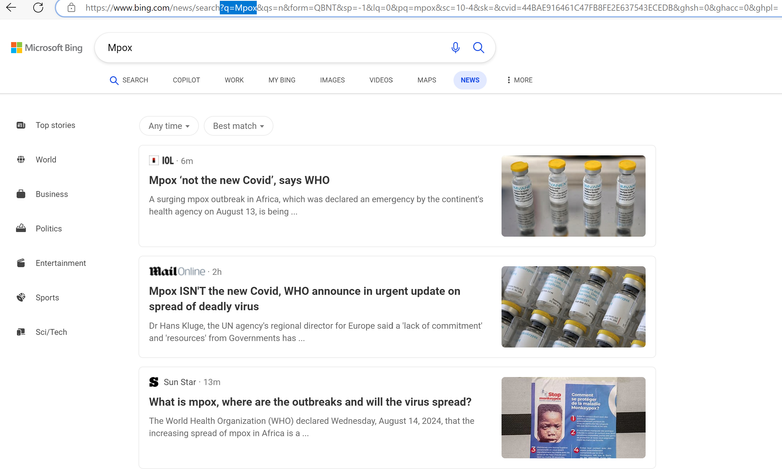The width and height of the screenshot is (782, 469).
Task: Open headline Mpox ISN'T the new Covid
Action: coord(305,298)
